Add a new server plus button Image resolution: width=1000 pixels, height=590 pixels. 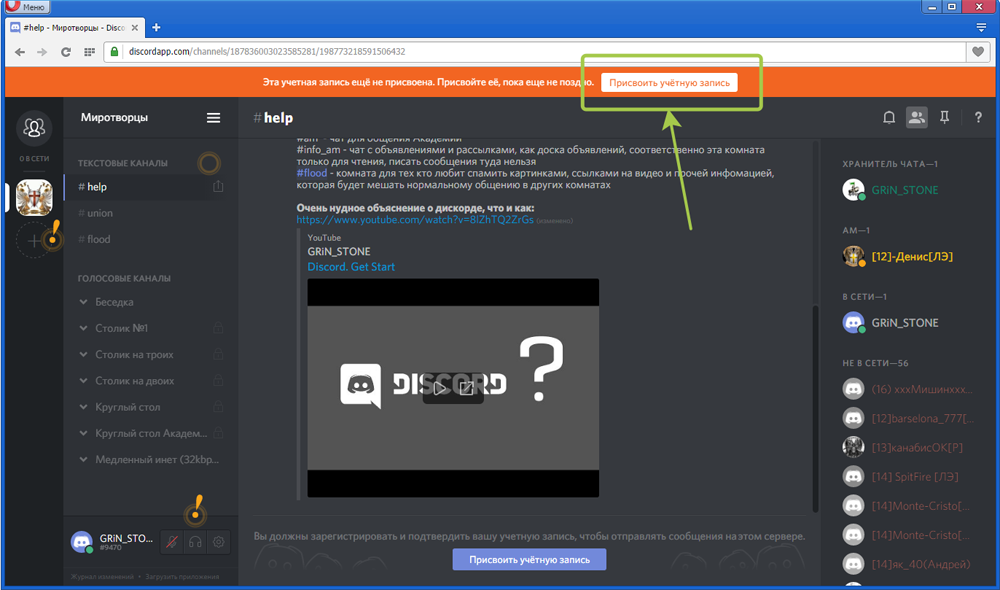pos(34,240)
